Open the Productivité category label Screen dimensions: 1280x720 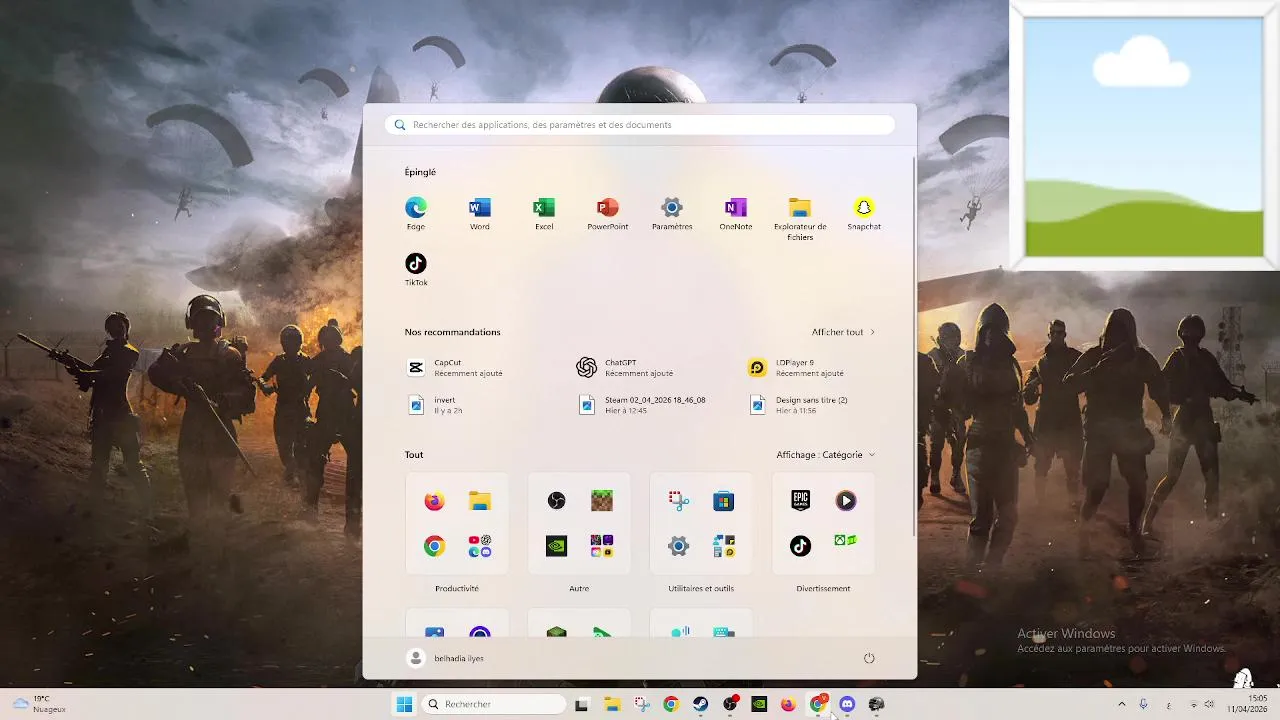pyautogui.click(x=457, y=589)
